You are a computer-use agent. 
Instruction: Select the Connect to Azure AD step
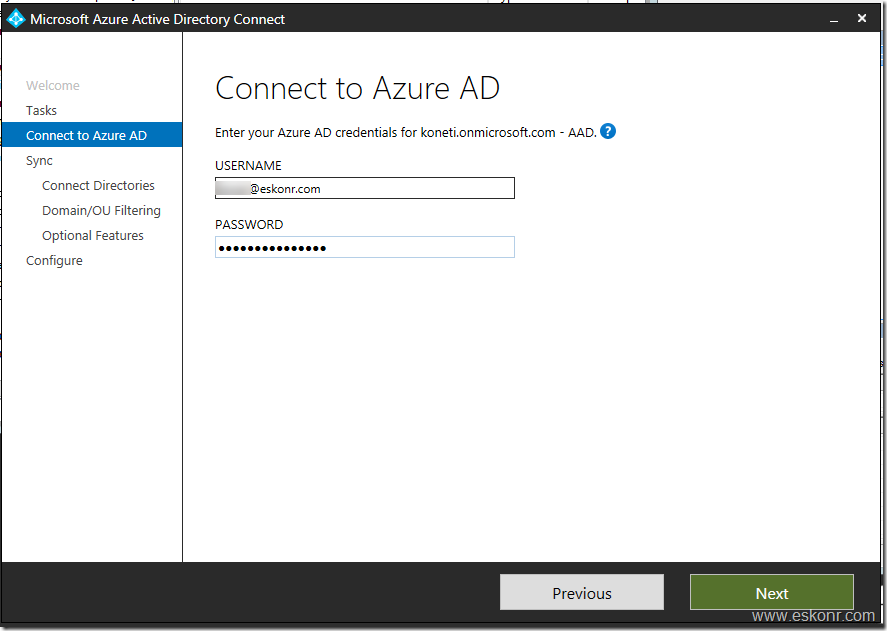pyautogui.click(x=92, y=135)
